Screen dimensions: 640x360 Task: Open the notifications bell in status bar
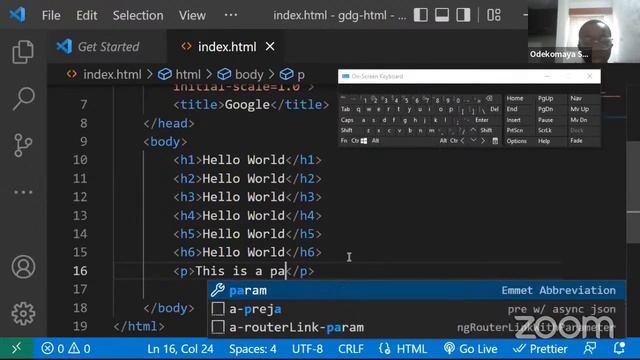[x=619, y=349]
